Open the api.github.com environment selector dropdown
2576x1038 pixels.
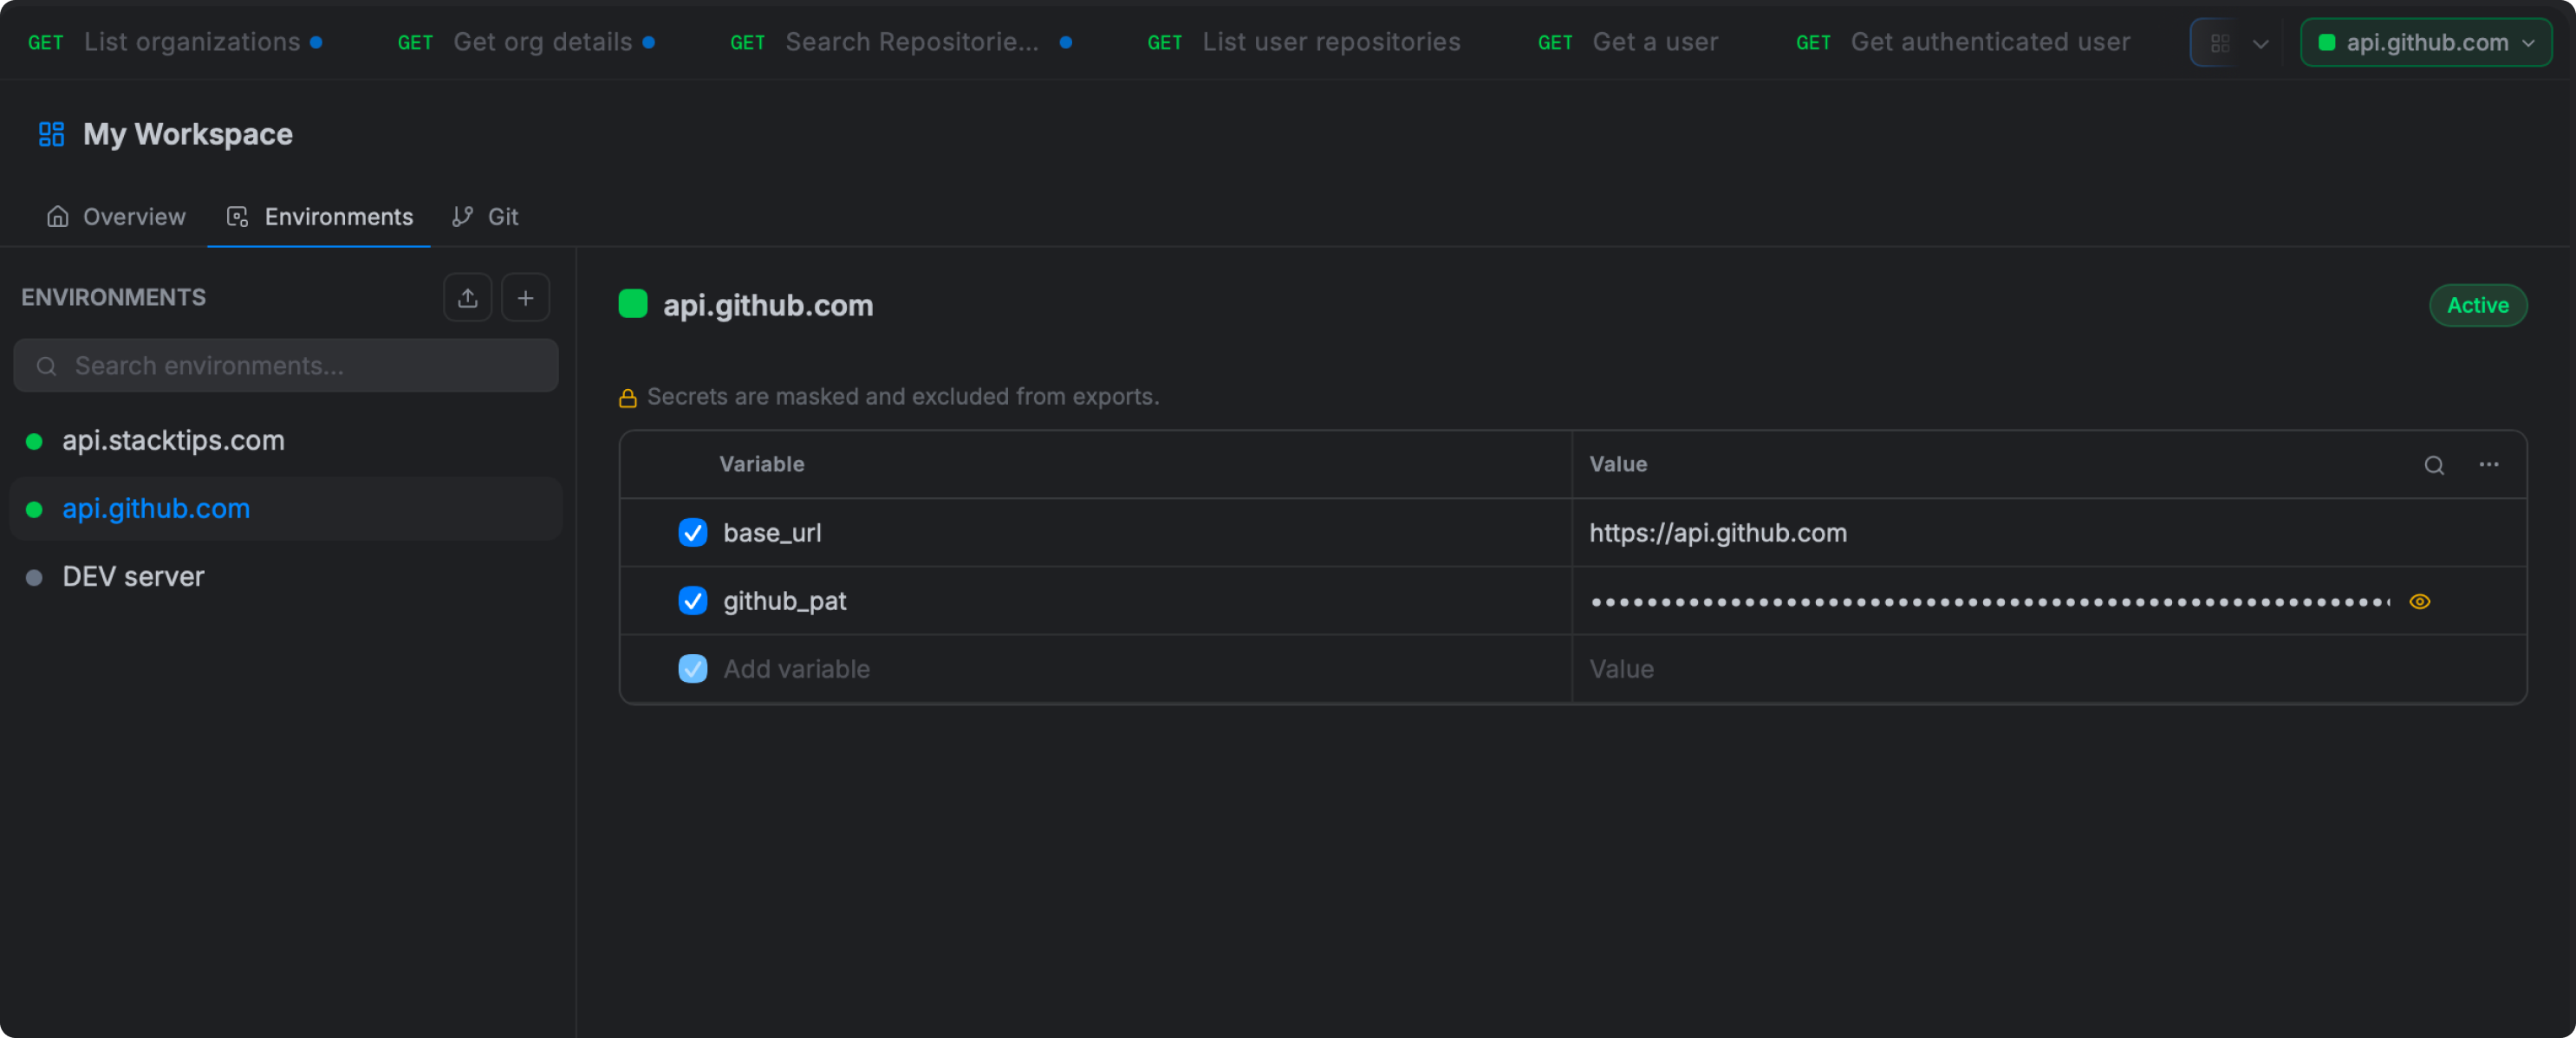point(2426,43)
